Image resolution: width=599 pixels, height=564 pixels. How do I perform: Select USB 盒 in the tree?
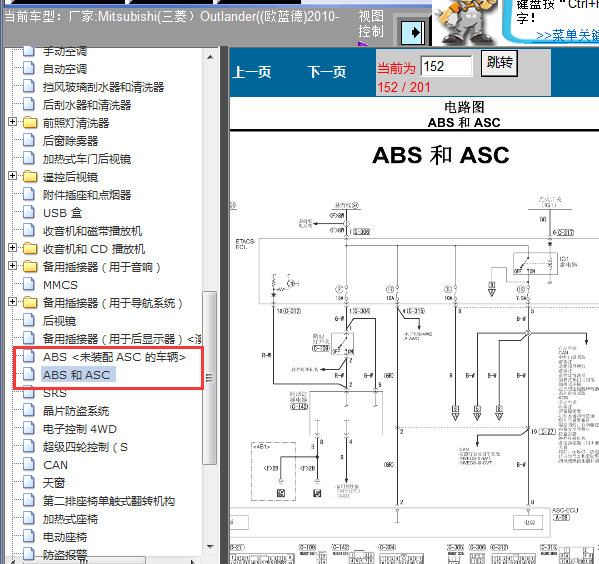(62, 213)
